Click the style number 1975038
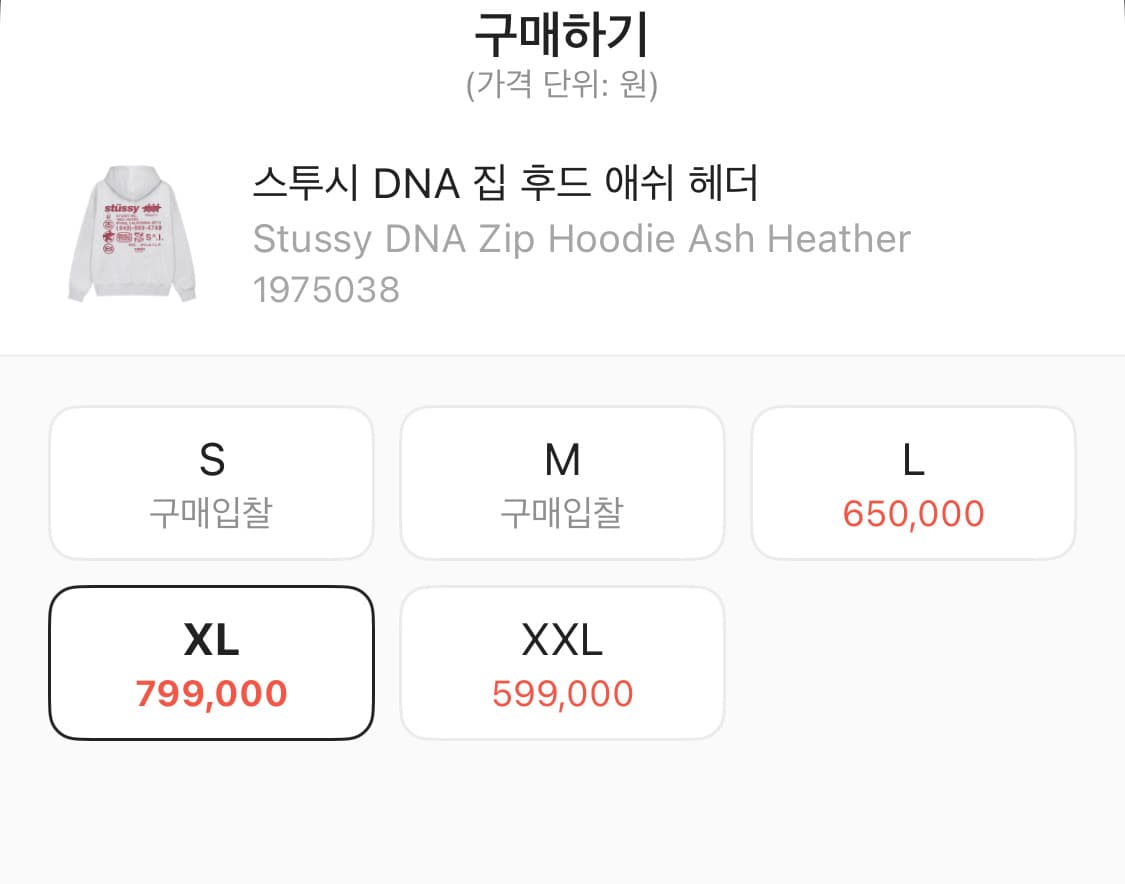 coord(325,289)
